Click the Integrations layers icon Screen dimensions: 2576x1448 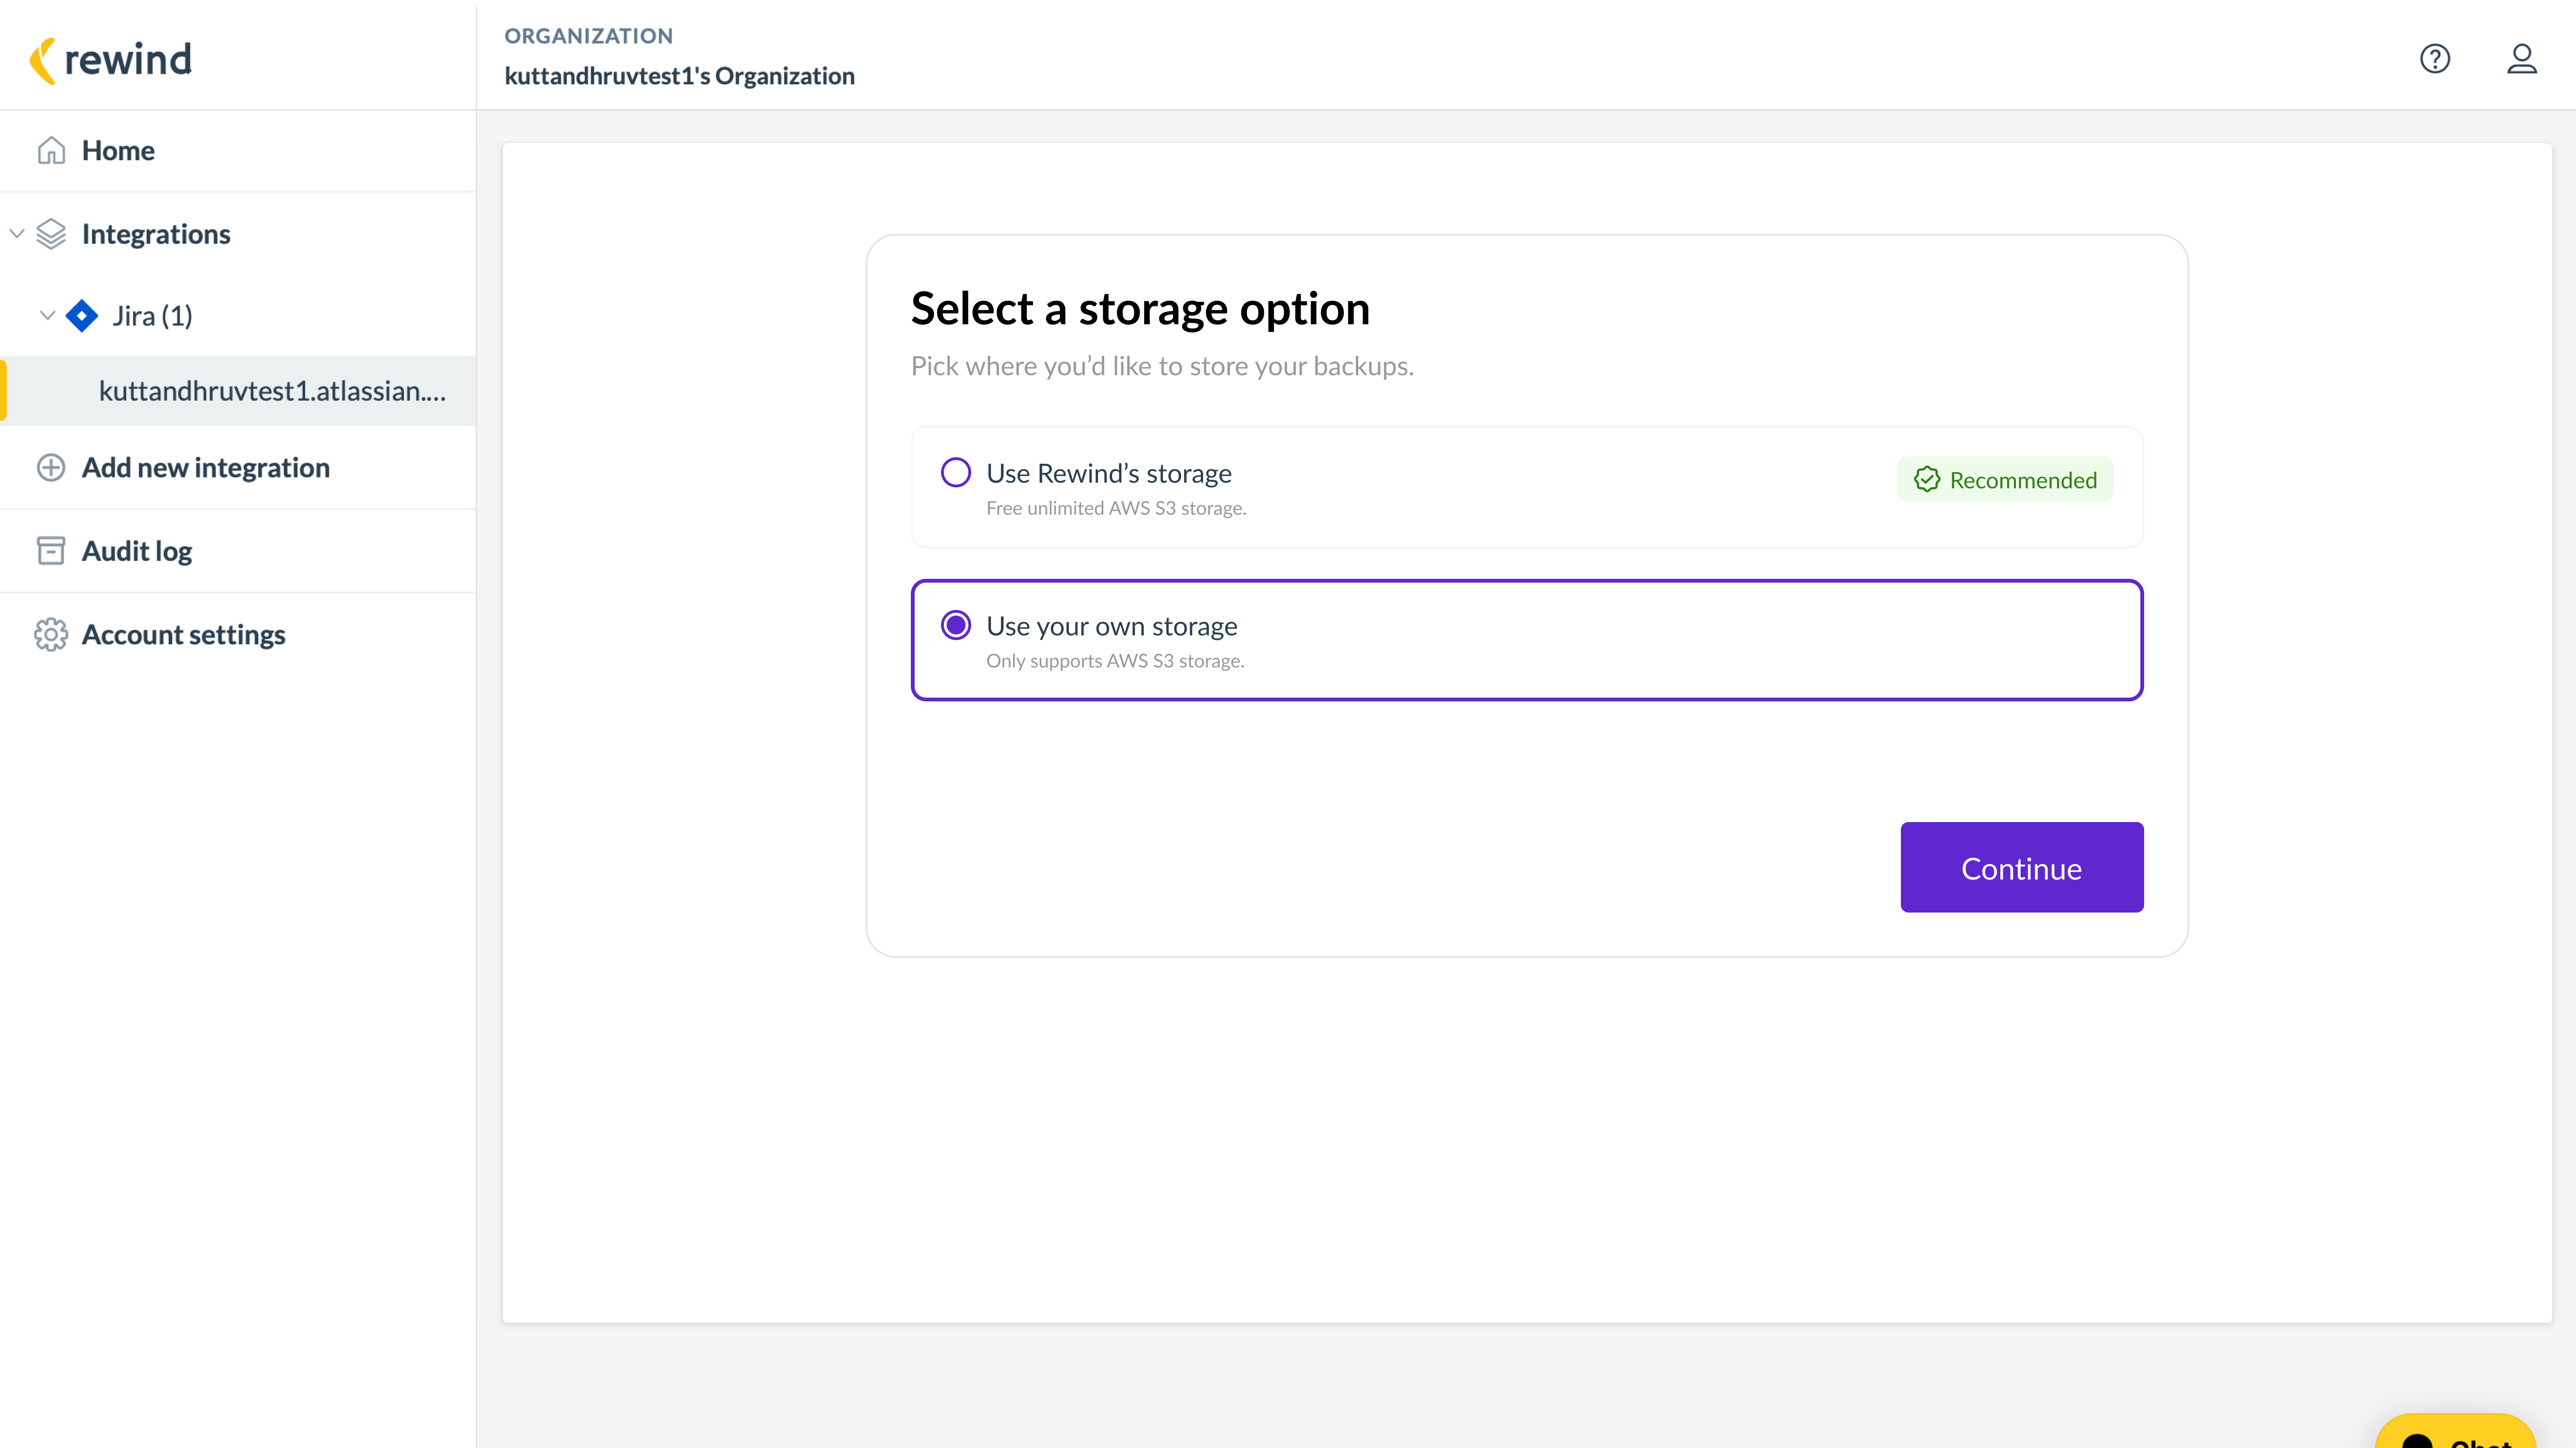pyautogui.click(x=51, y=233)
